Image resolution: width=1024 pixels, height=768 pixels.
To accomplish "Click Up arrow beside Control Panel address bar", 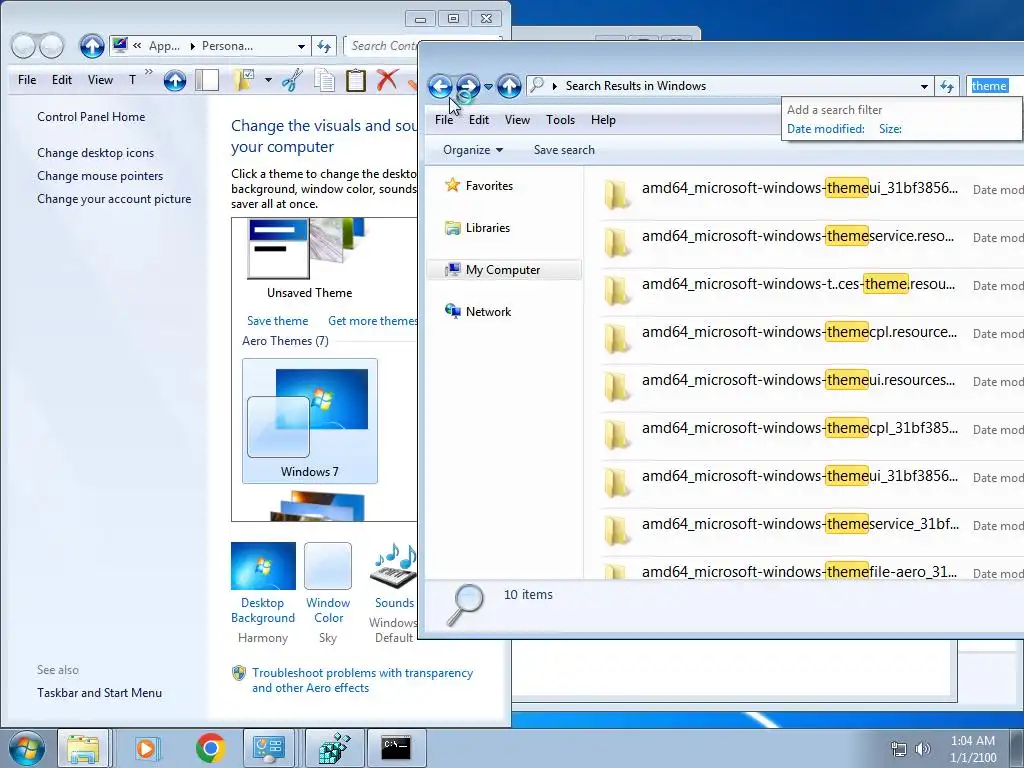I will 92,46.
